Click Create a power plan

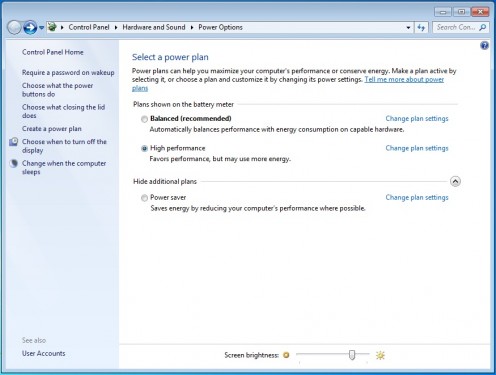coord(52,129)
